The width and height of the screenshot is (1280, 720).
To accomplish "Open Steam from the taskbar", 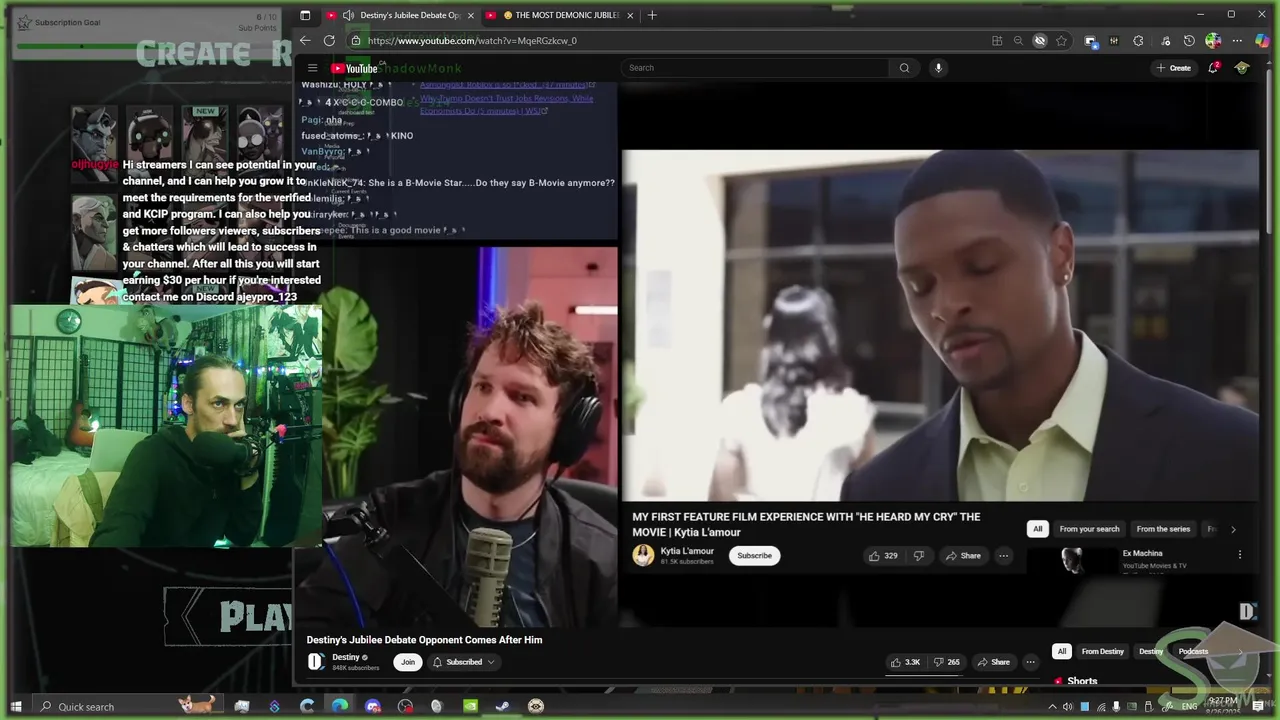I will click(502, 706).
